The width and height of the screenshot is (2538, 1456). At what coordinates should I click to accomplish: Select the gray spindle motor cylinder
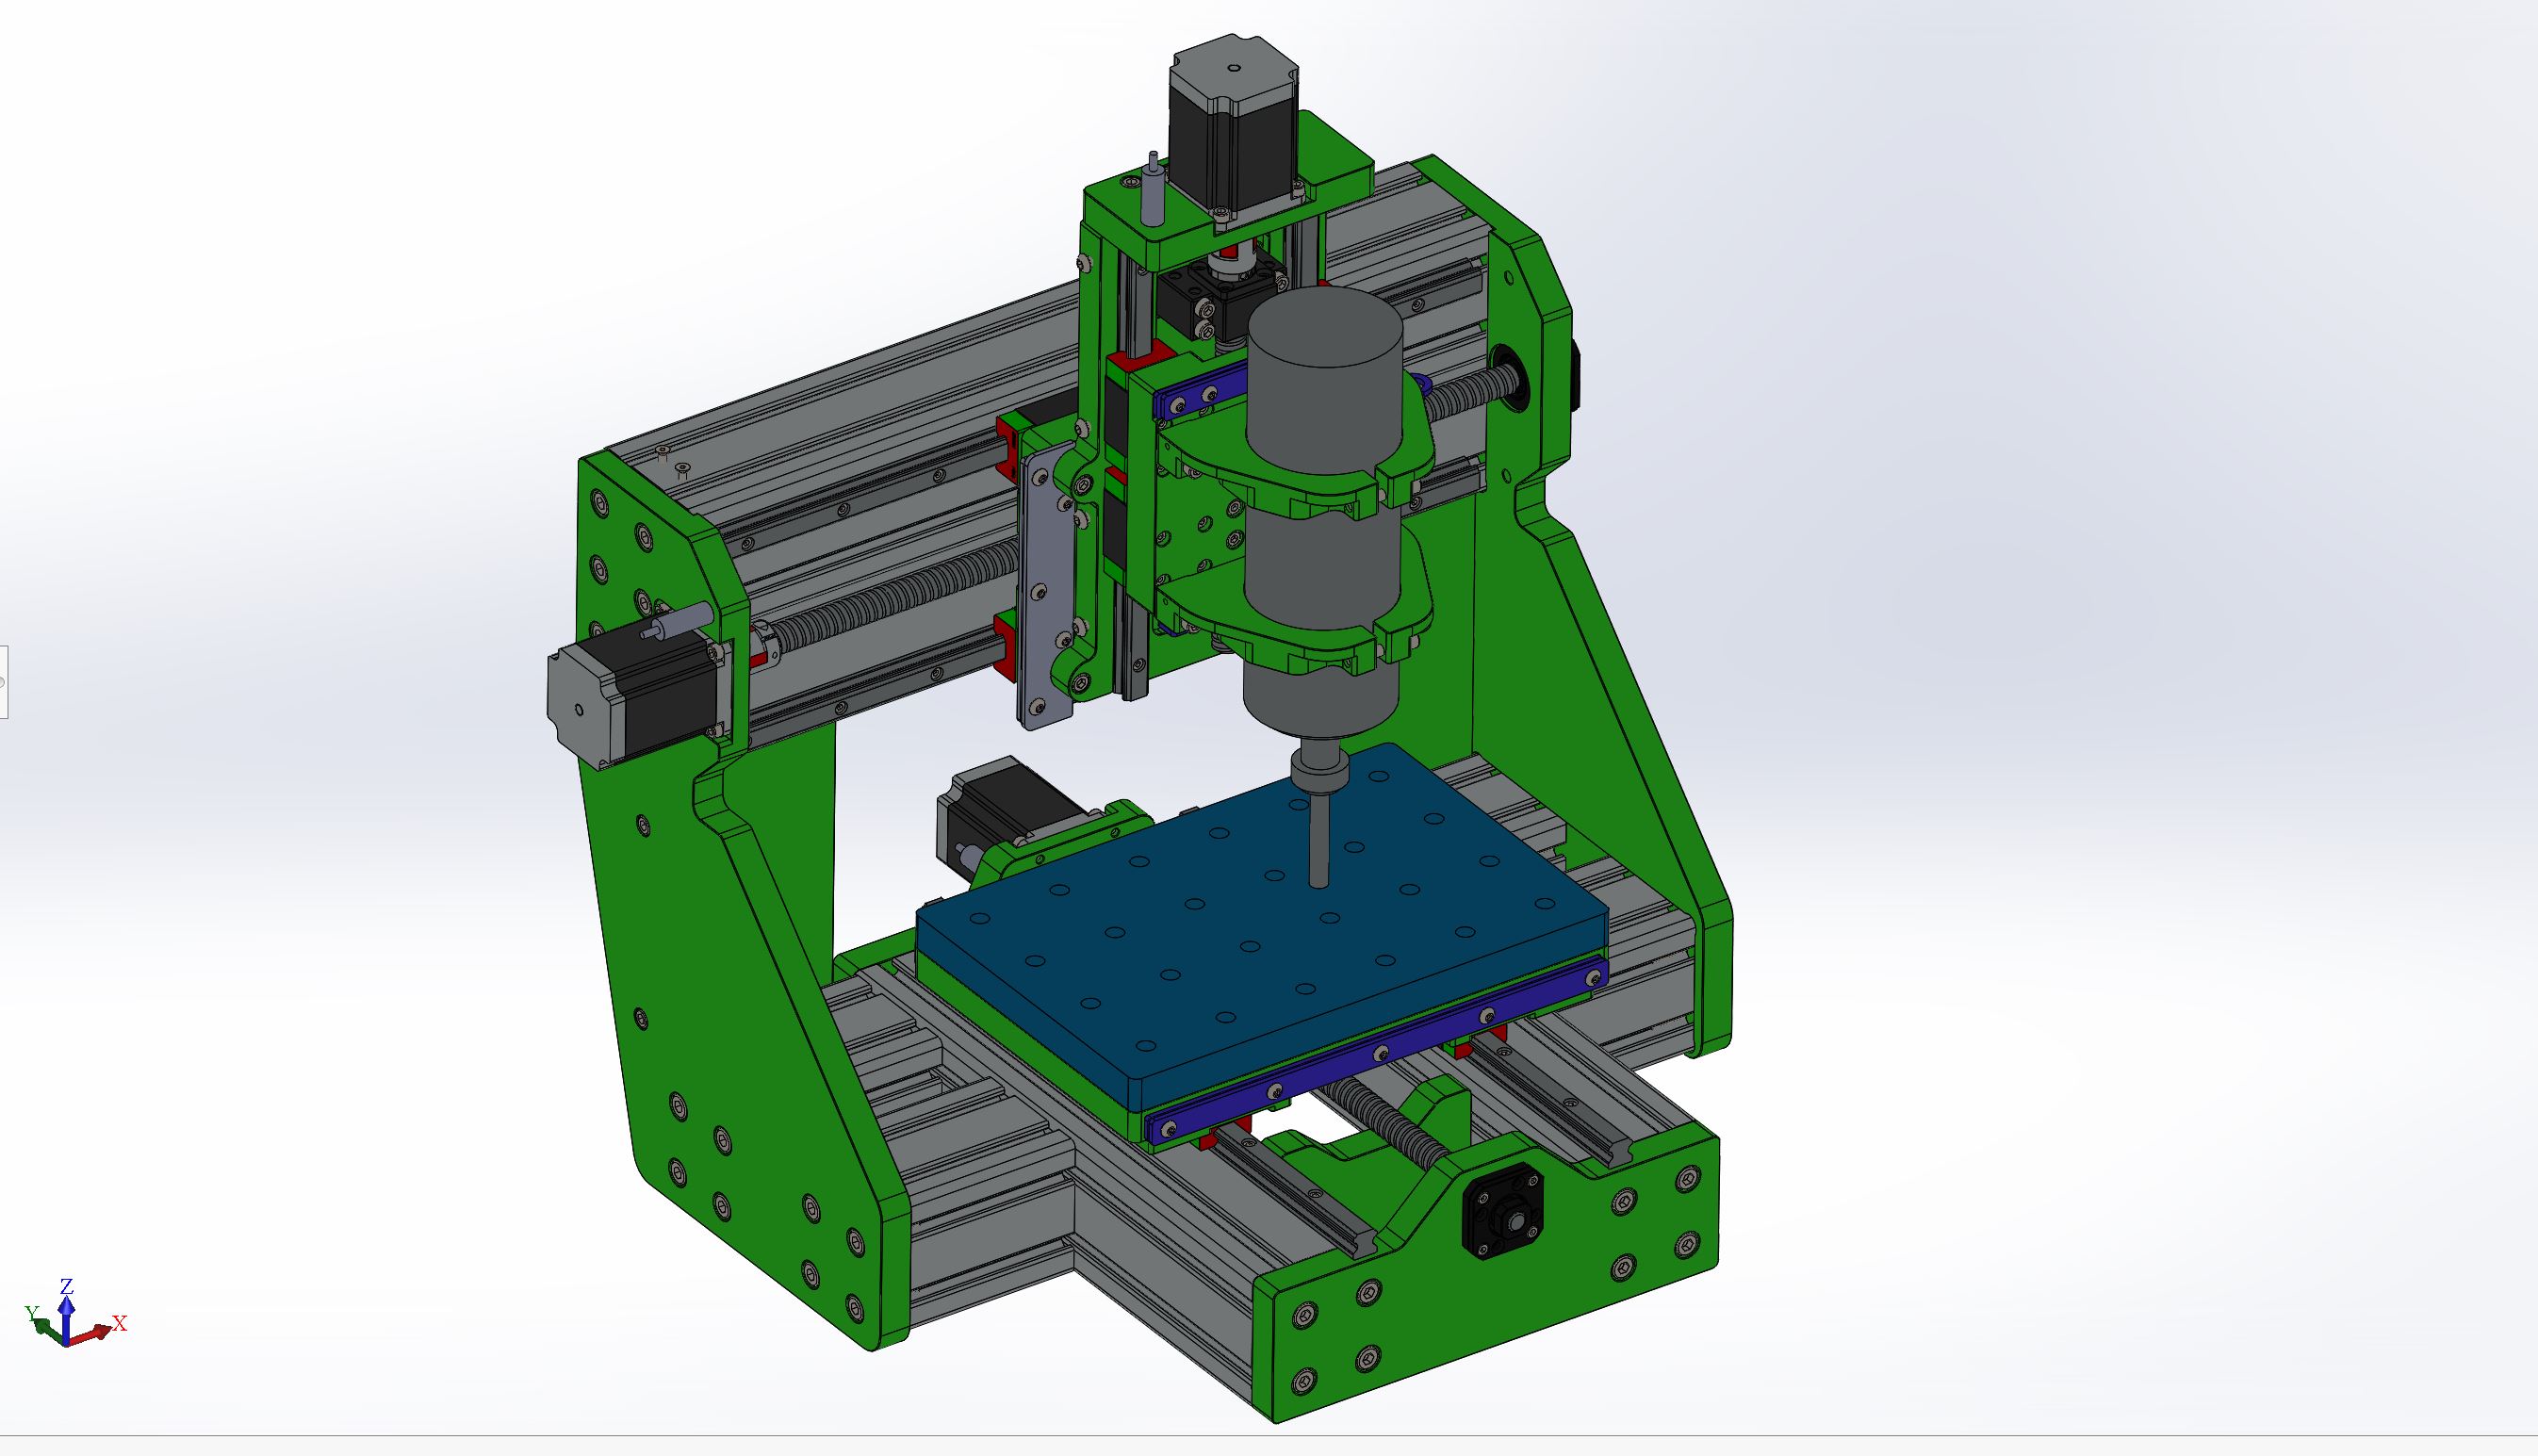click(x=1325, y=400)
